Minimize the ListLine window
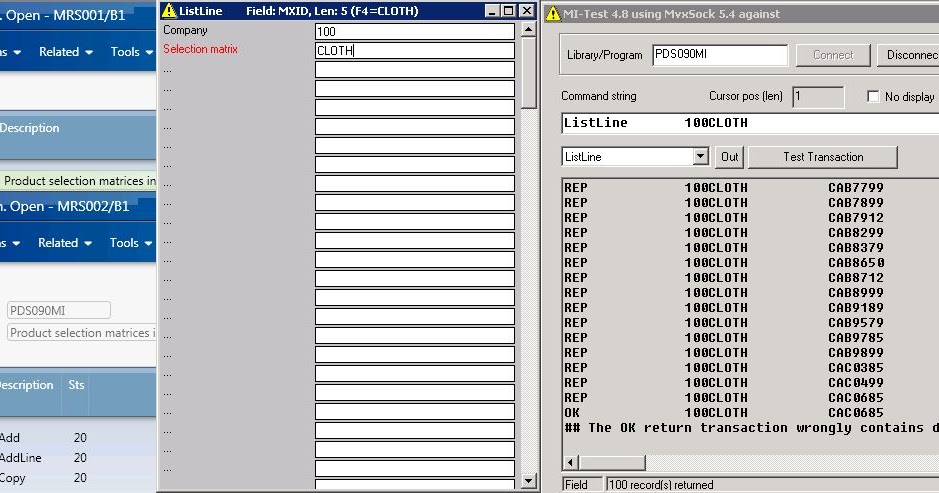The height and width of the screenshot is (493, 939). click(492, 11)
